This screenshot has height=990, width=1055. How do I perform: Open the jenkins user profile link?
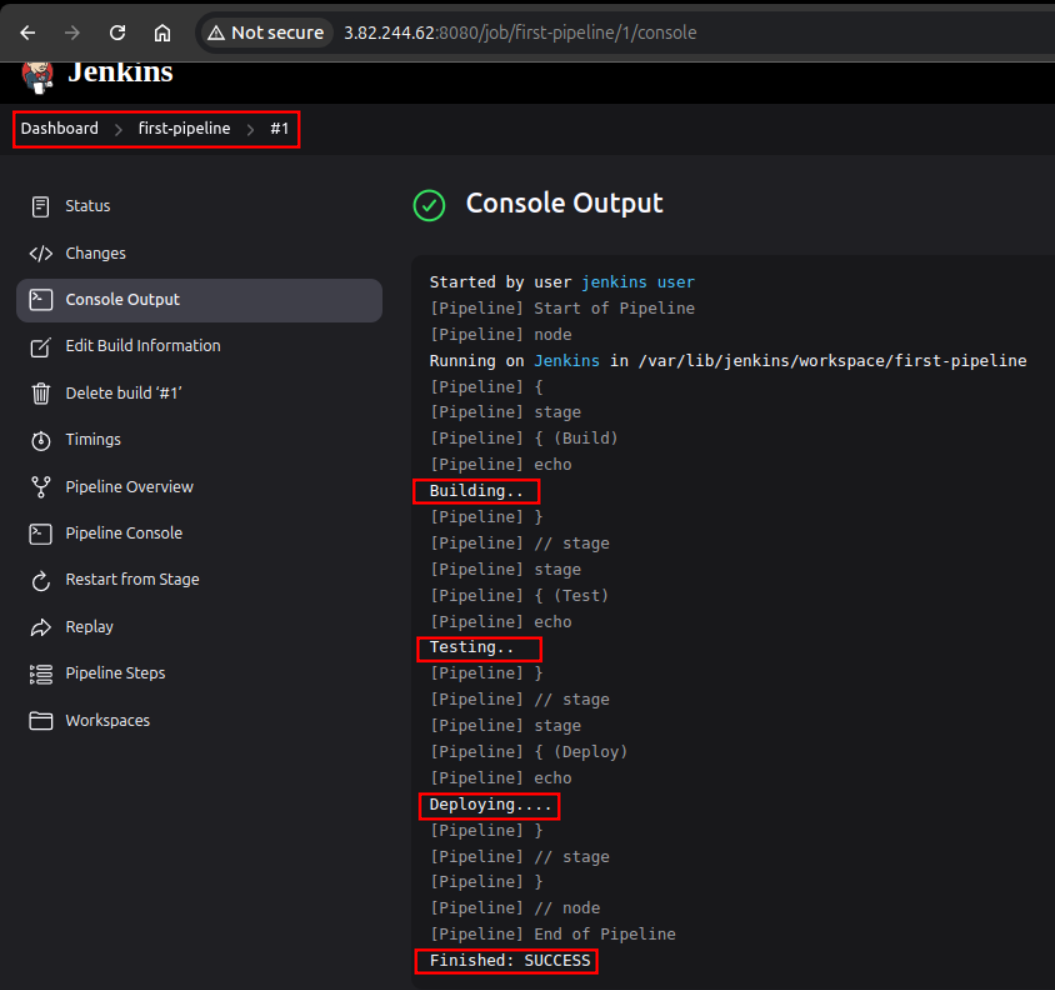[638, 282]
